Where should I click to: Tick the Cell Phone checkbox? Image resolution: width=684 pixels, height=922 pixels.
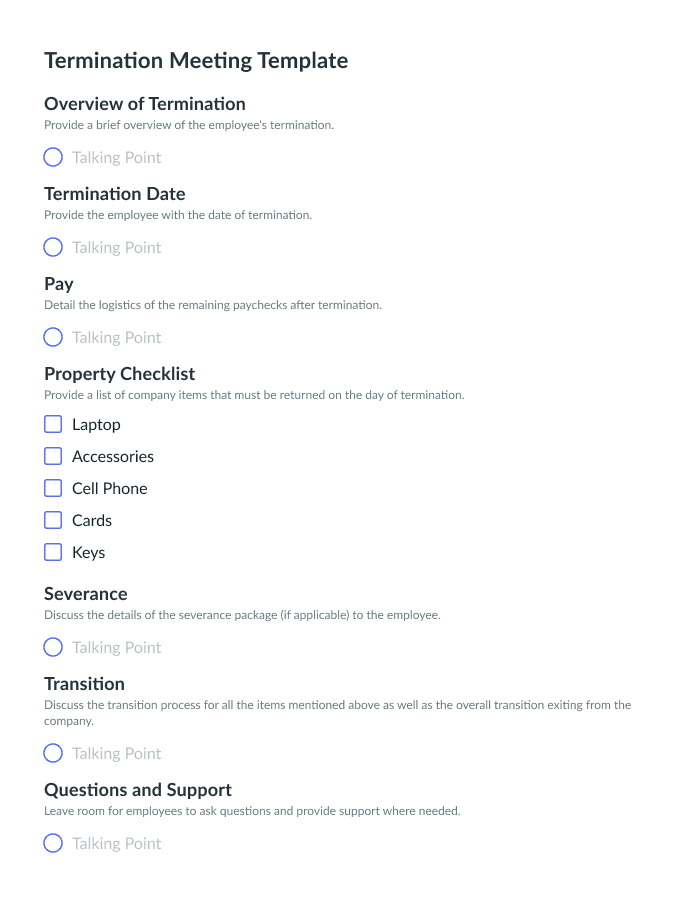pos(53,488)
